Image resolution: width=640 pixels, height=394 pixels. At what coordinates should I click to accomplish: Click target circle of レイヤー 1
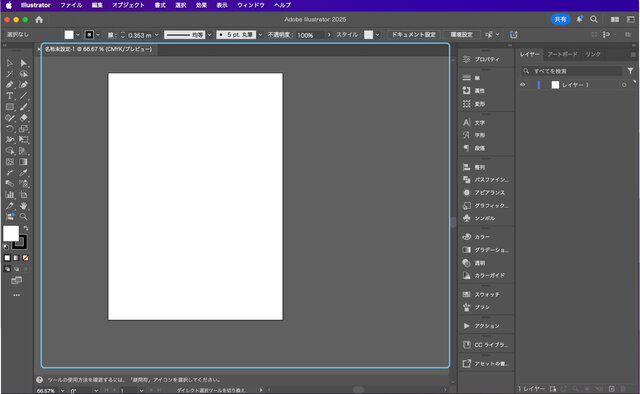coord(624,85)
